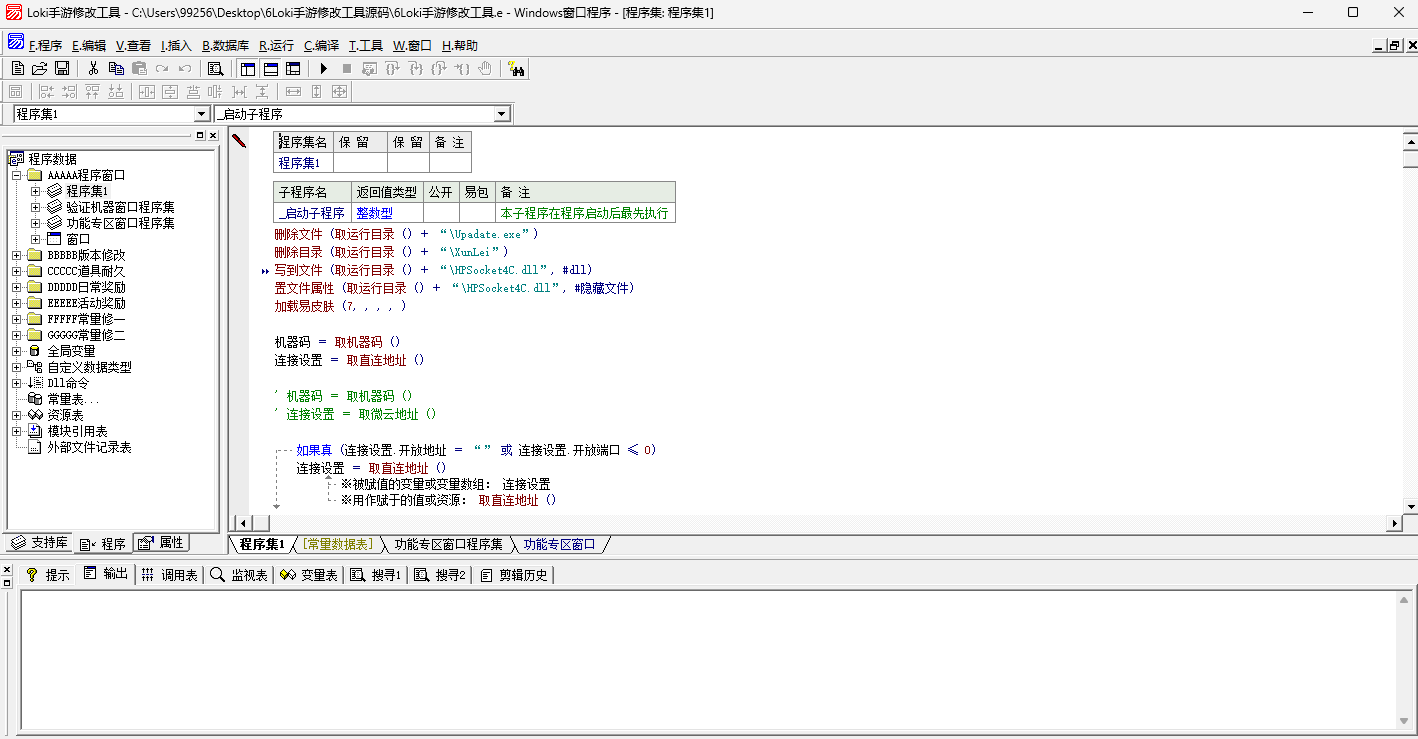The width and height of the screenshot is (1418, 739).
Task: Run the program with play icon
Action: pyautogui.click(x=323, y=68)
